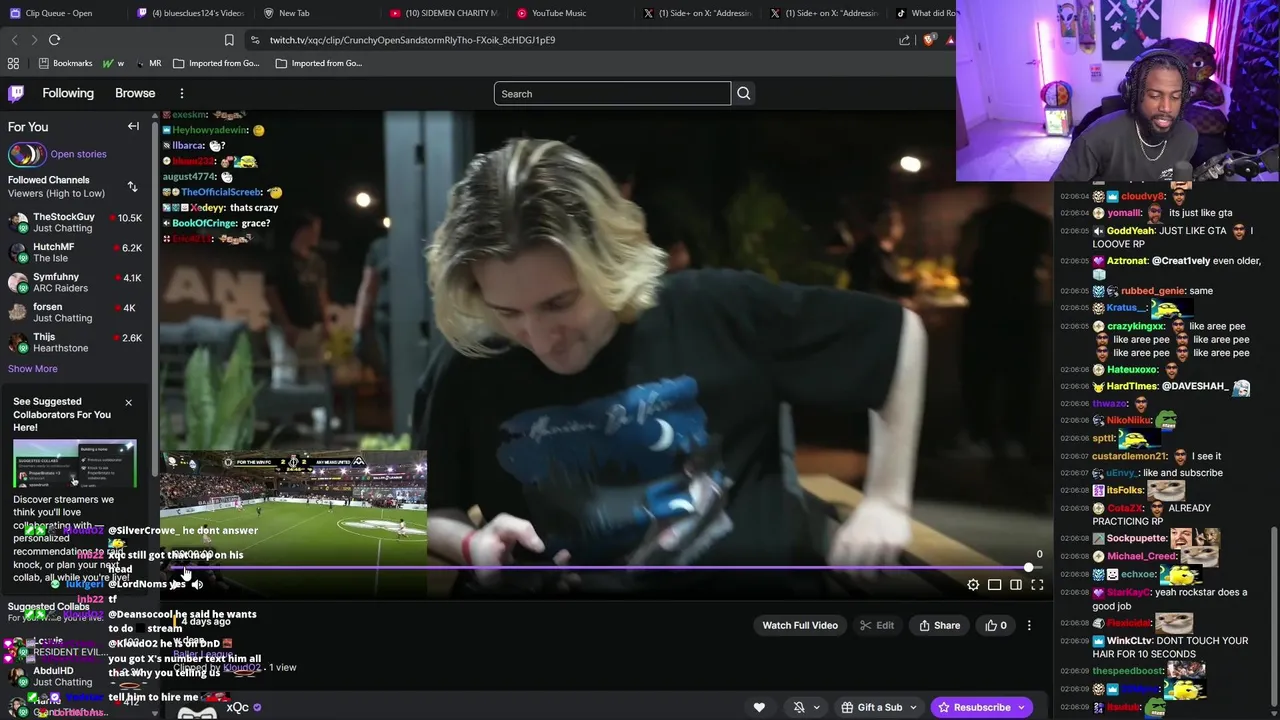This screenshot has width=1280, height=720.
Task: Click the w bookmark shortcut
Action: click(x=113, y=63)
